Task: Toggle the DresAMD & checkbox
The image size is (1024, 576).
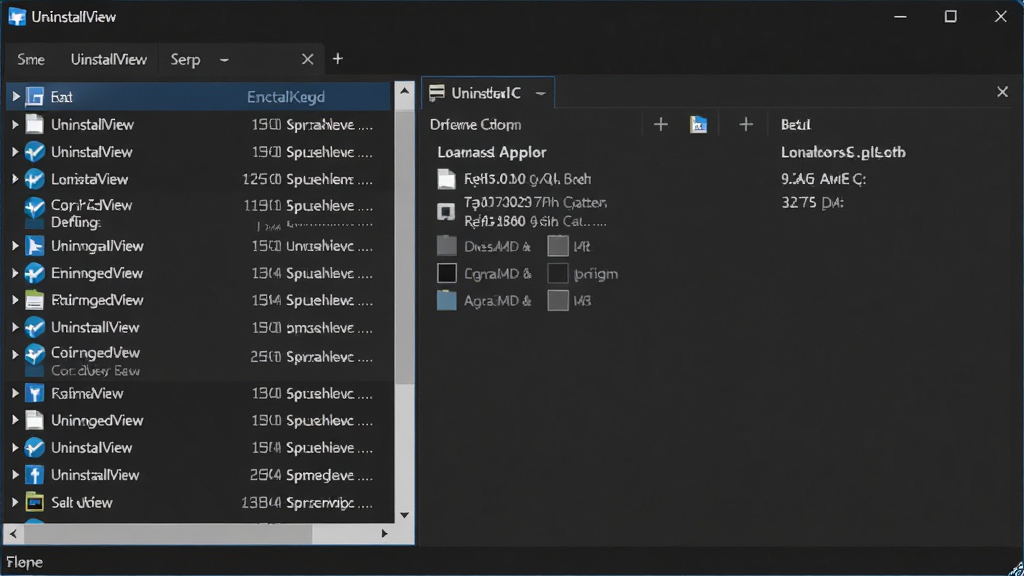Action: click(447, 246)
